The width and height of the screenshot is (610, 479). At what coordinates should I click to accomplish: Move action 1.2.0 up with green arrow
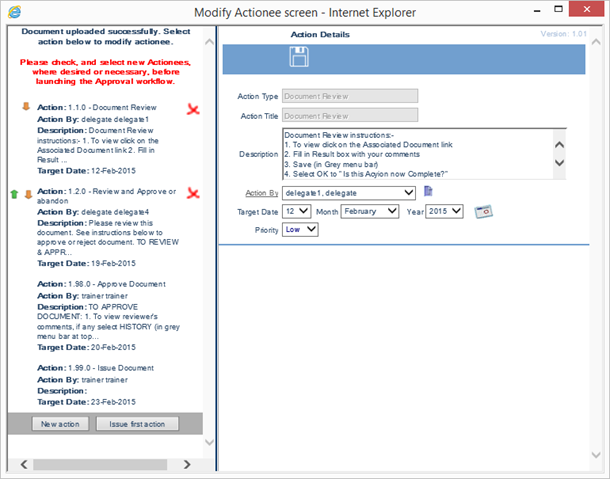[14, 194]
